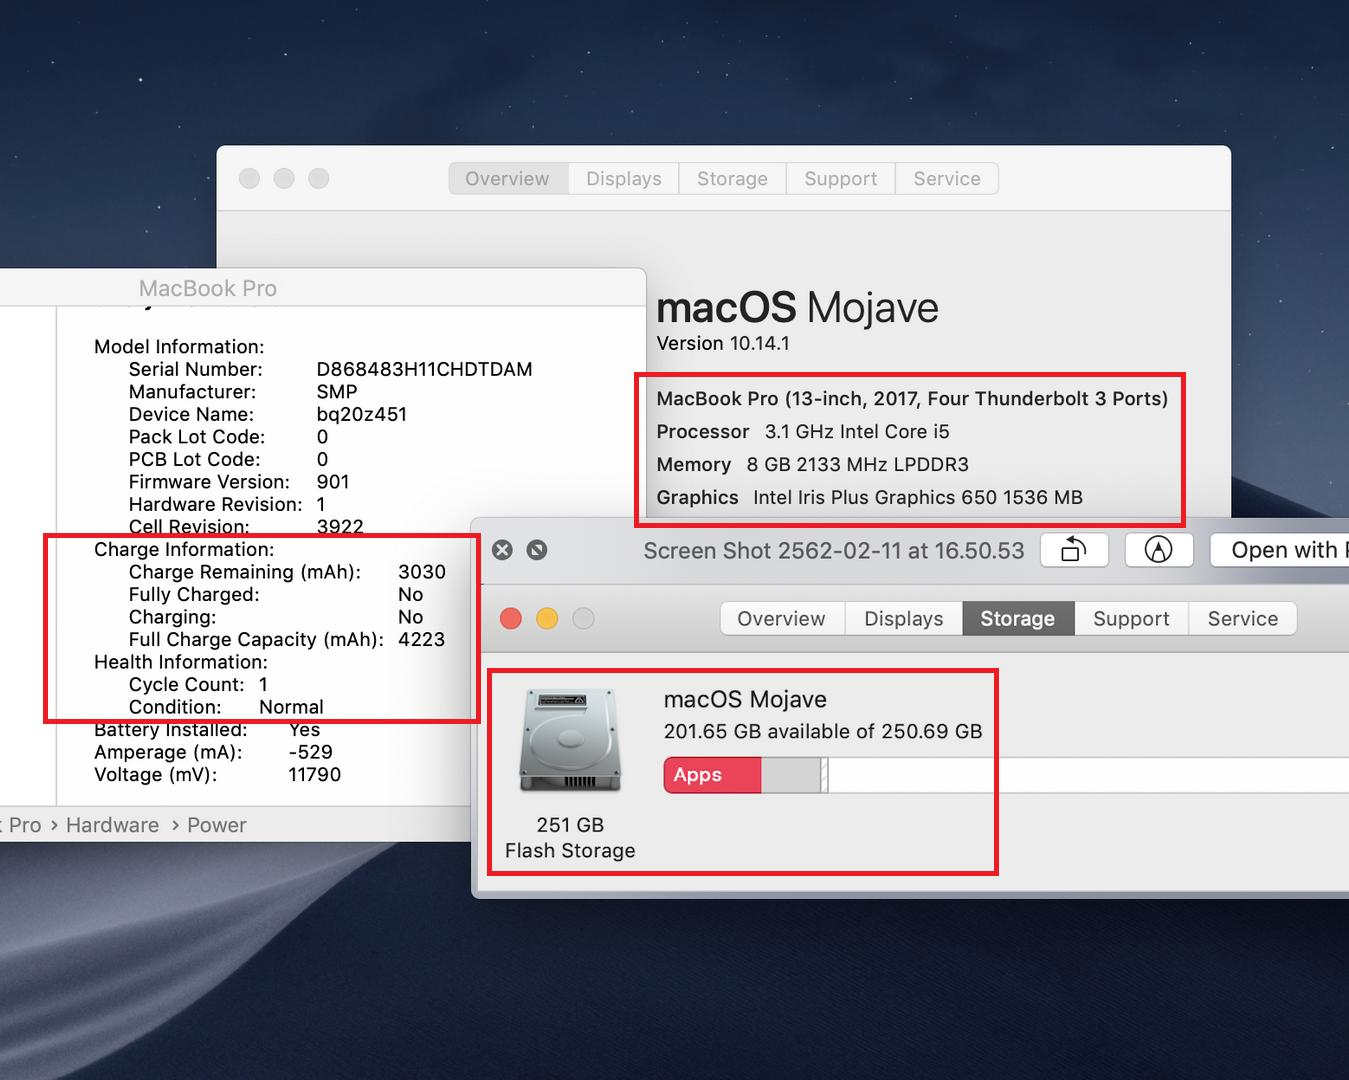Close the Quick Look preview with X icon
Screen dimensions: 1349x1080
coord(503,550)
